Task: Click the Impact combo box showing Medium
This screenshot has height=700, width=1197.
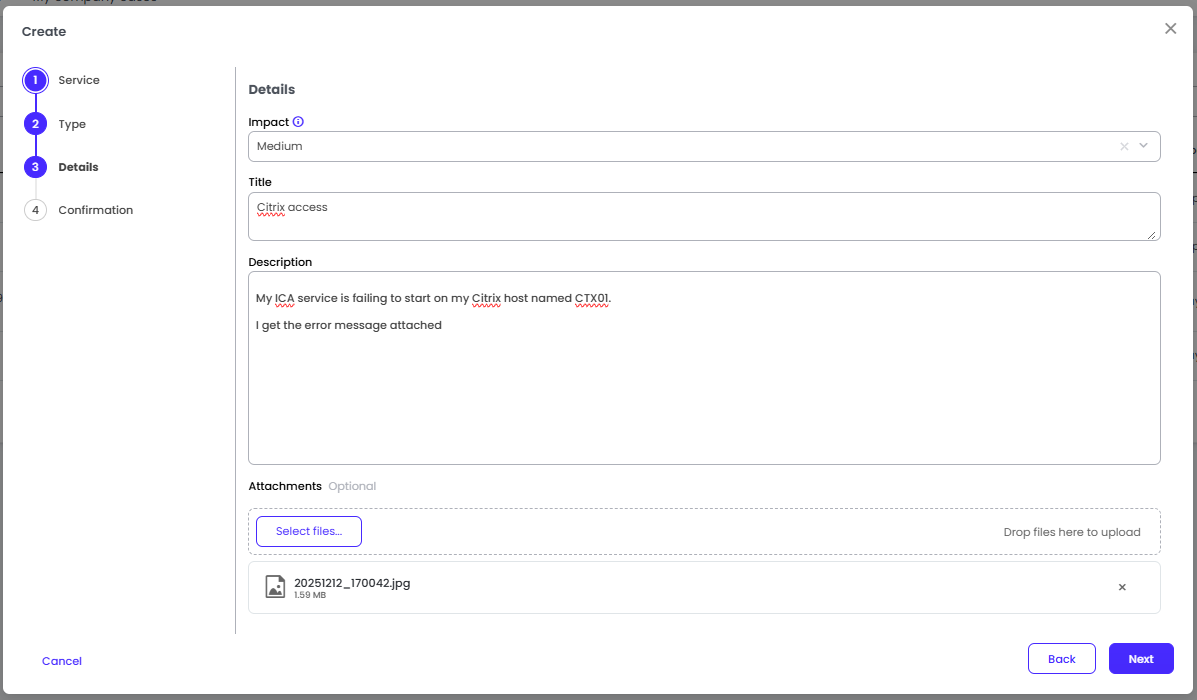Action: pos(680,146)
